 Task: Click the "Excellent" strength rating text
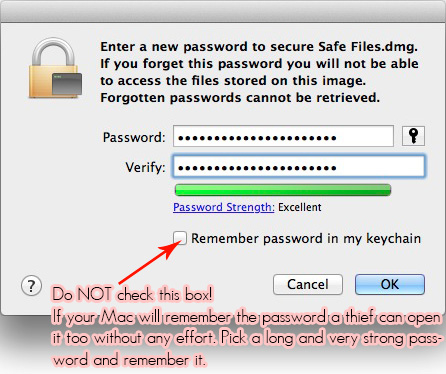[x=300, y=207]
